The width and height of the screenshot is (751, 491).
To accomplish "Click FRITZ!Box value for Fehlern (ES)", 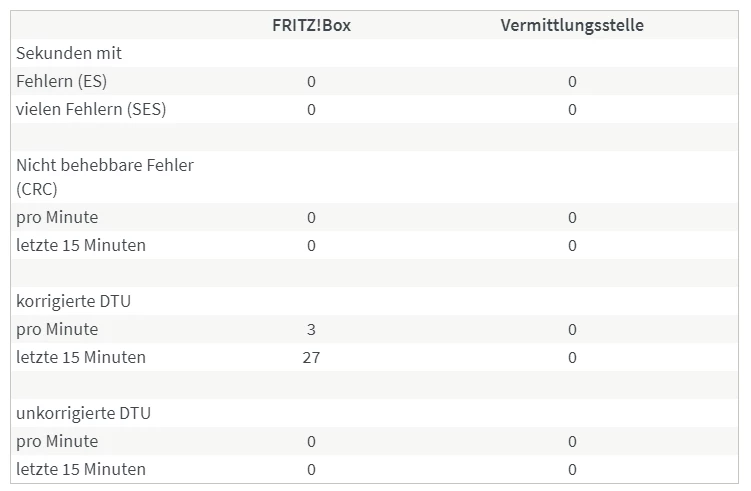I will 311,81.
